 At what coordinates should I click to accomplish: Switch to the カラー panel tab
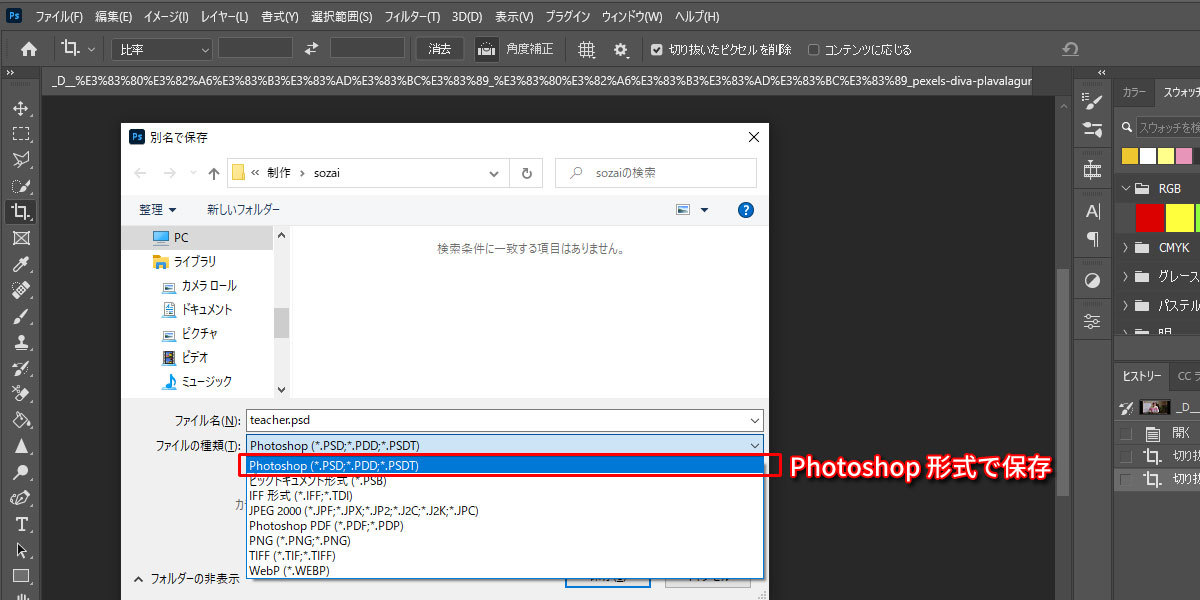pyautogui.click(x=1134, y=92)
